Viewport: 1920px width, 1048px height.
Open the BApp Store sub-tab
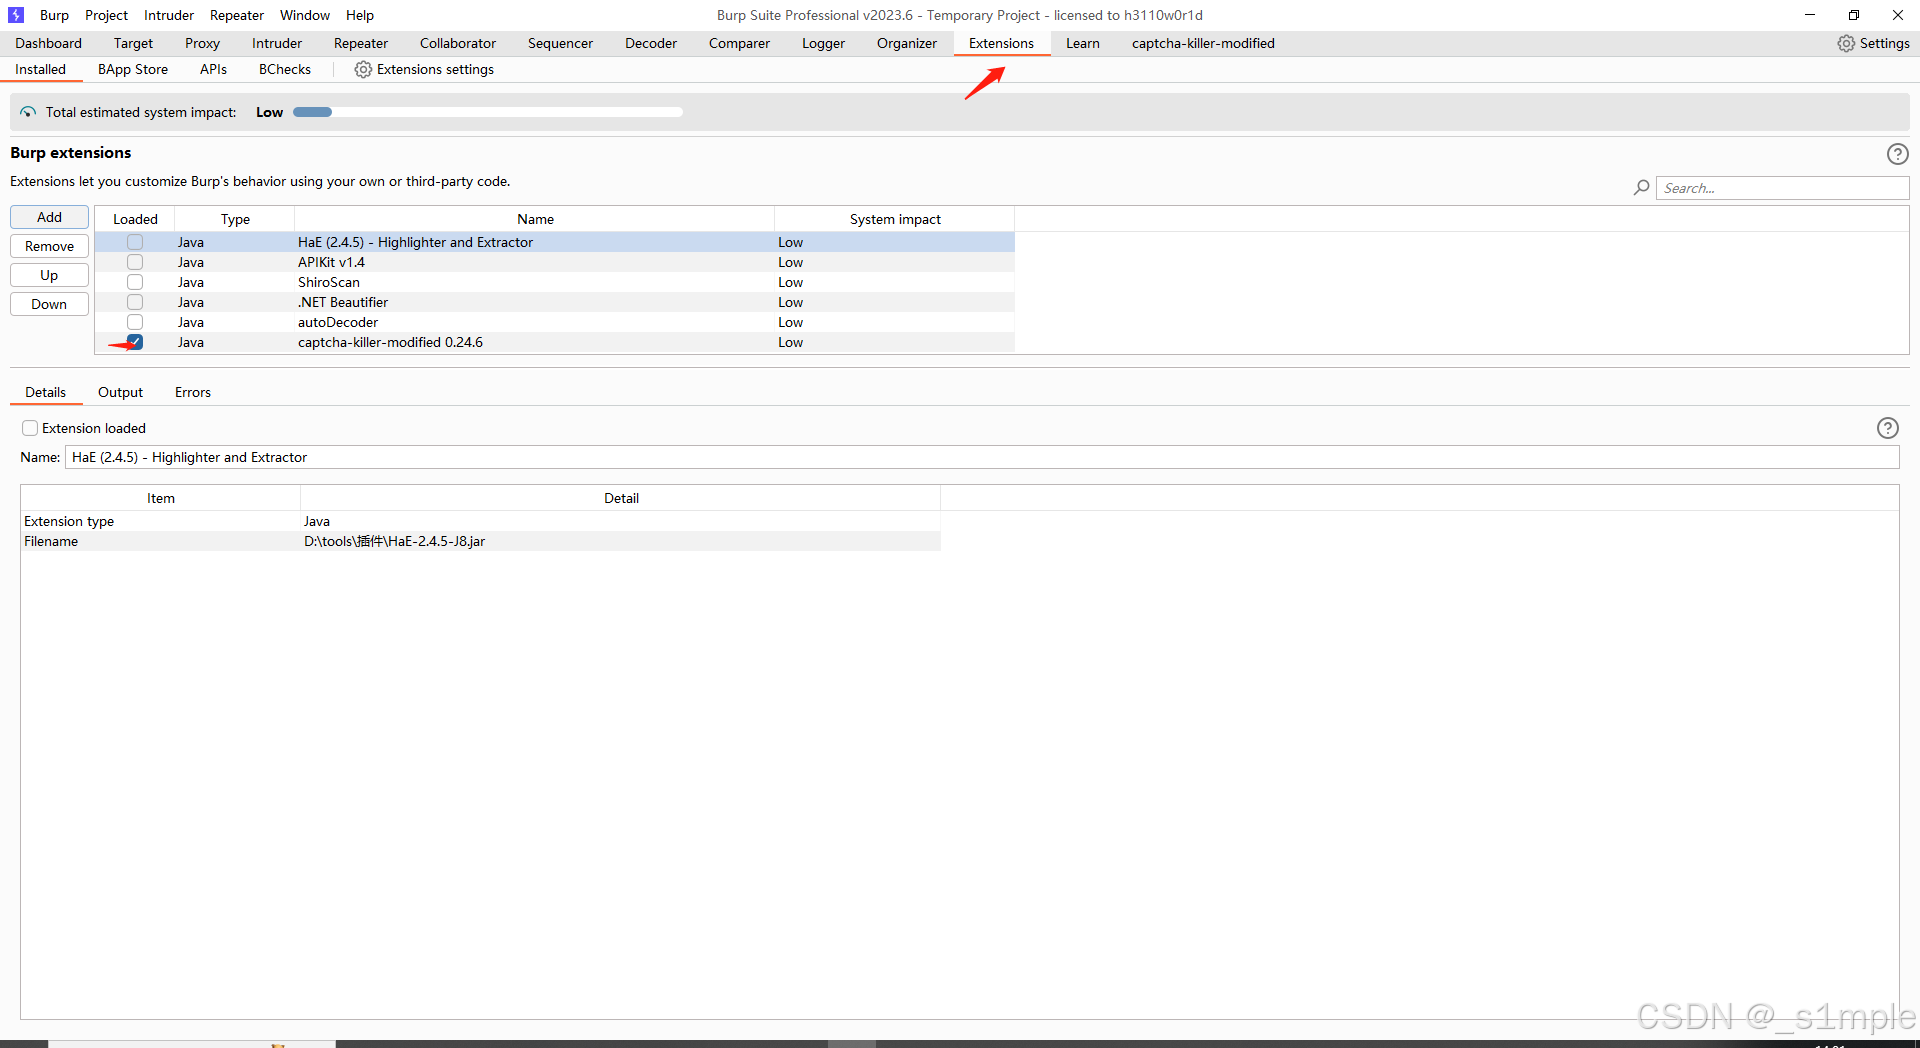point(133,69)
